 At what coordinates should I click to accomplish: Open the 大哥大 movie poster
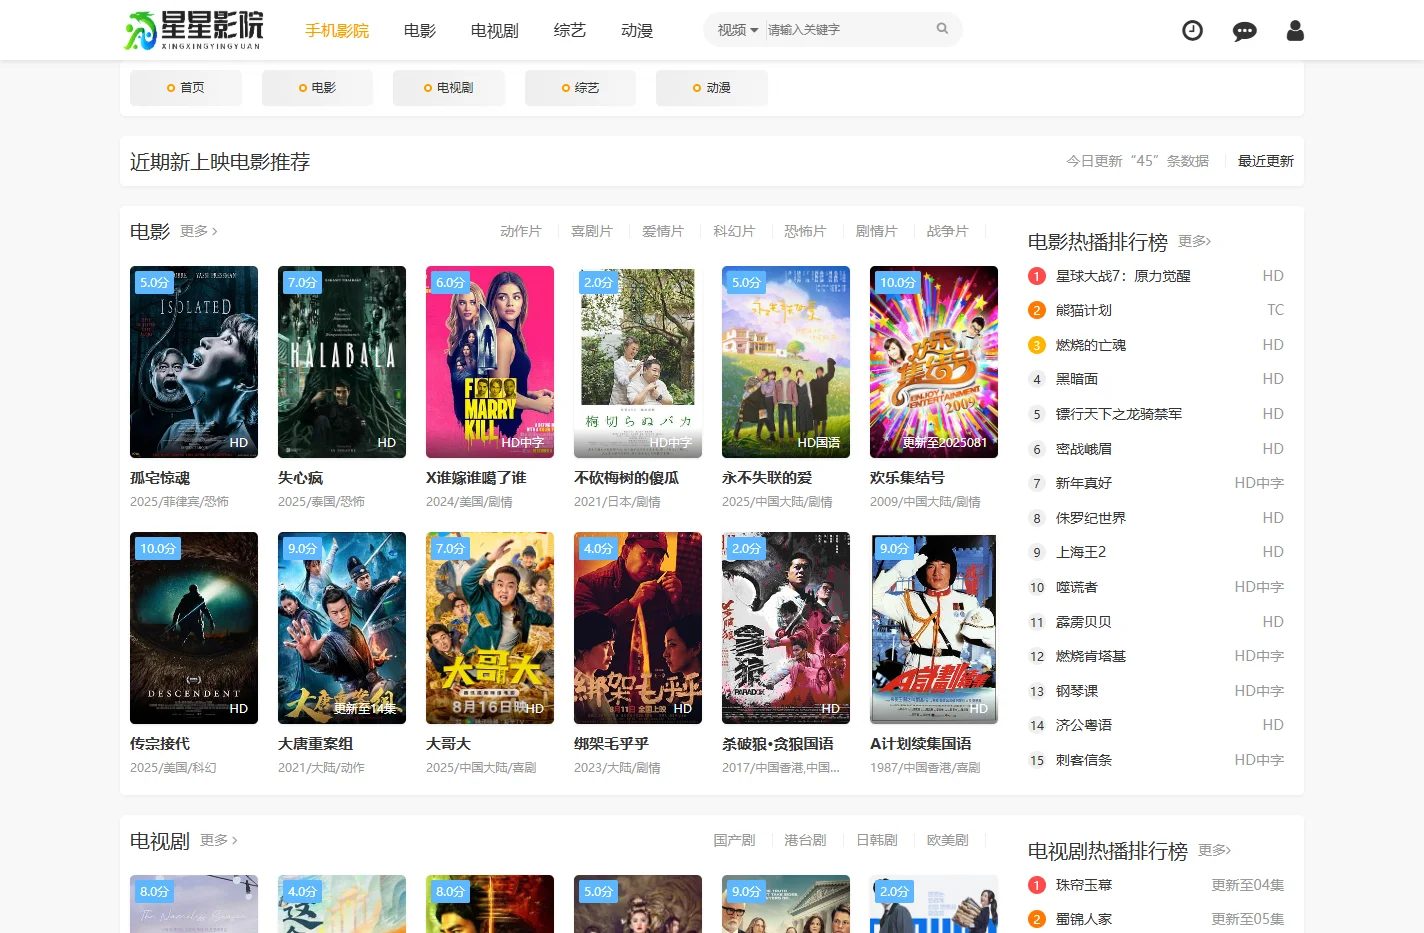[490, 628]
